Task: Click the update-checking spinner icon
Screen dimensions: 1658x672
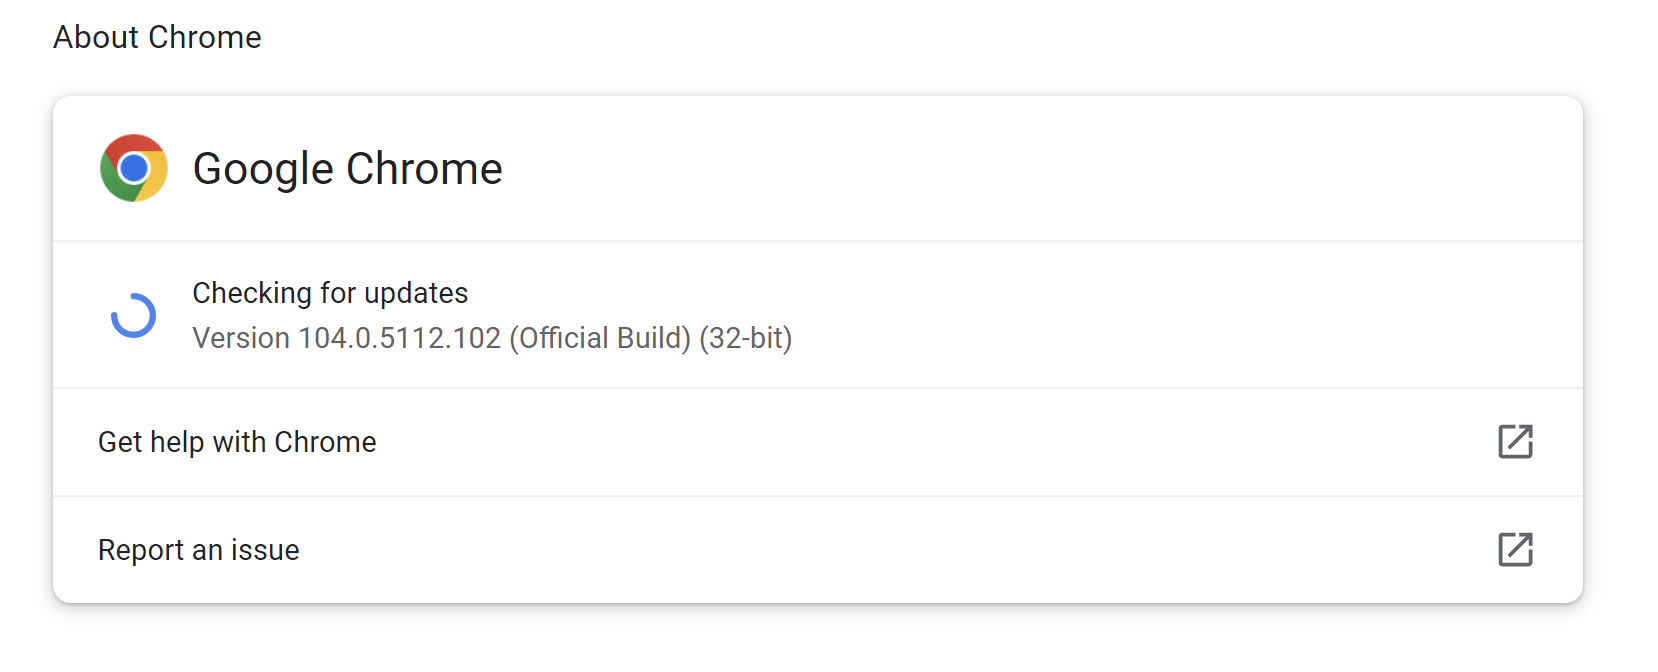Action: coord(133,315)
